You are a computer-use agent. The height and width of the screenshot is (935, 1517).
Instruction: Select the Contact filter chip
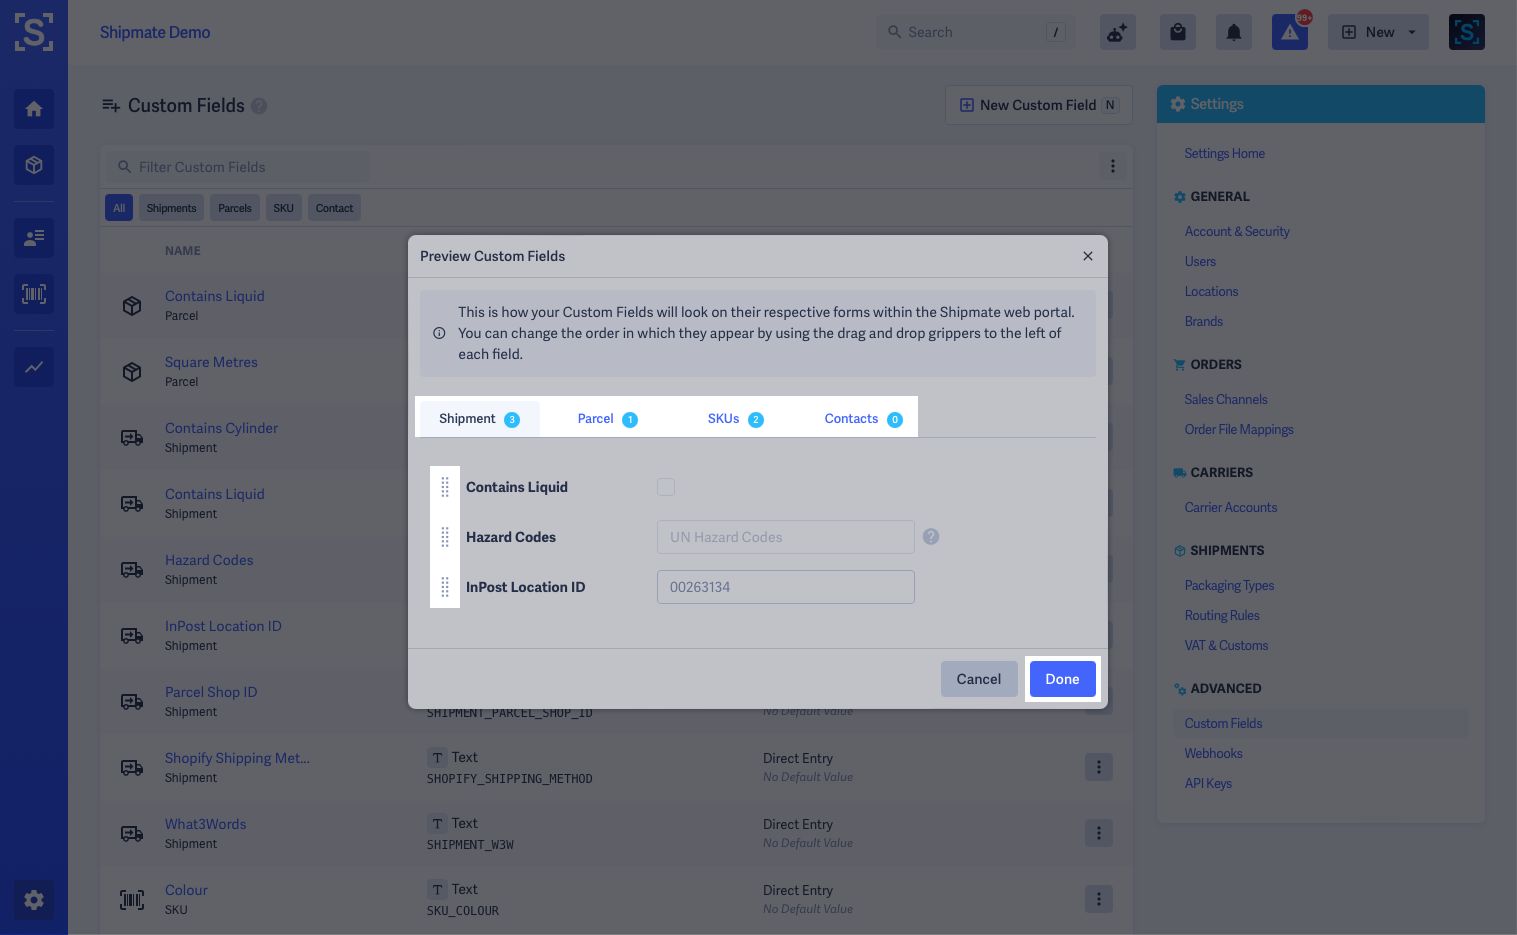[x=334, y=208]
